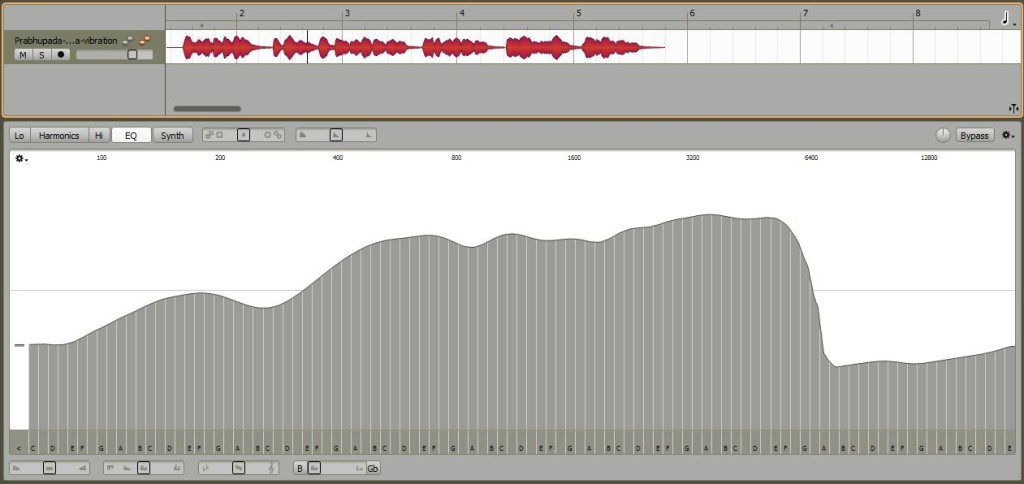Select the Hi section button
Image resolution: width=1024 pixels, height=484 pixels.
(x=99, y=135)
